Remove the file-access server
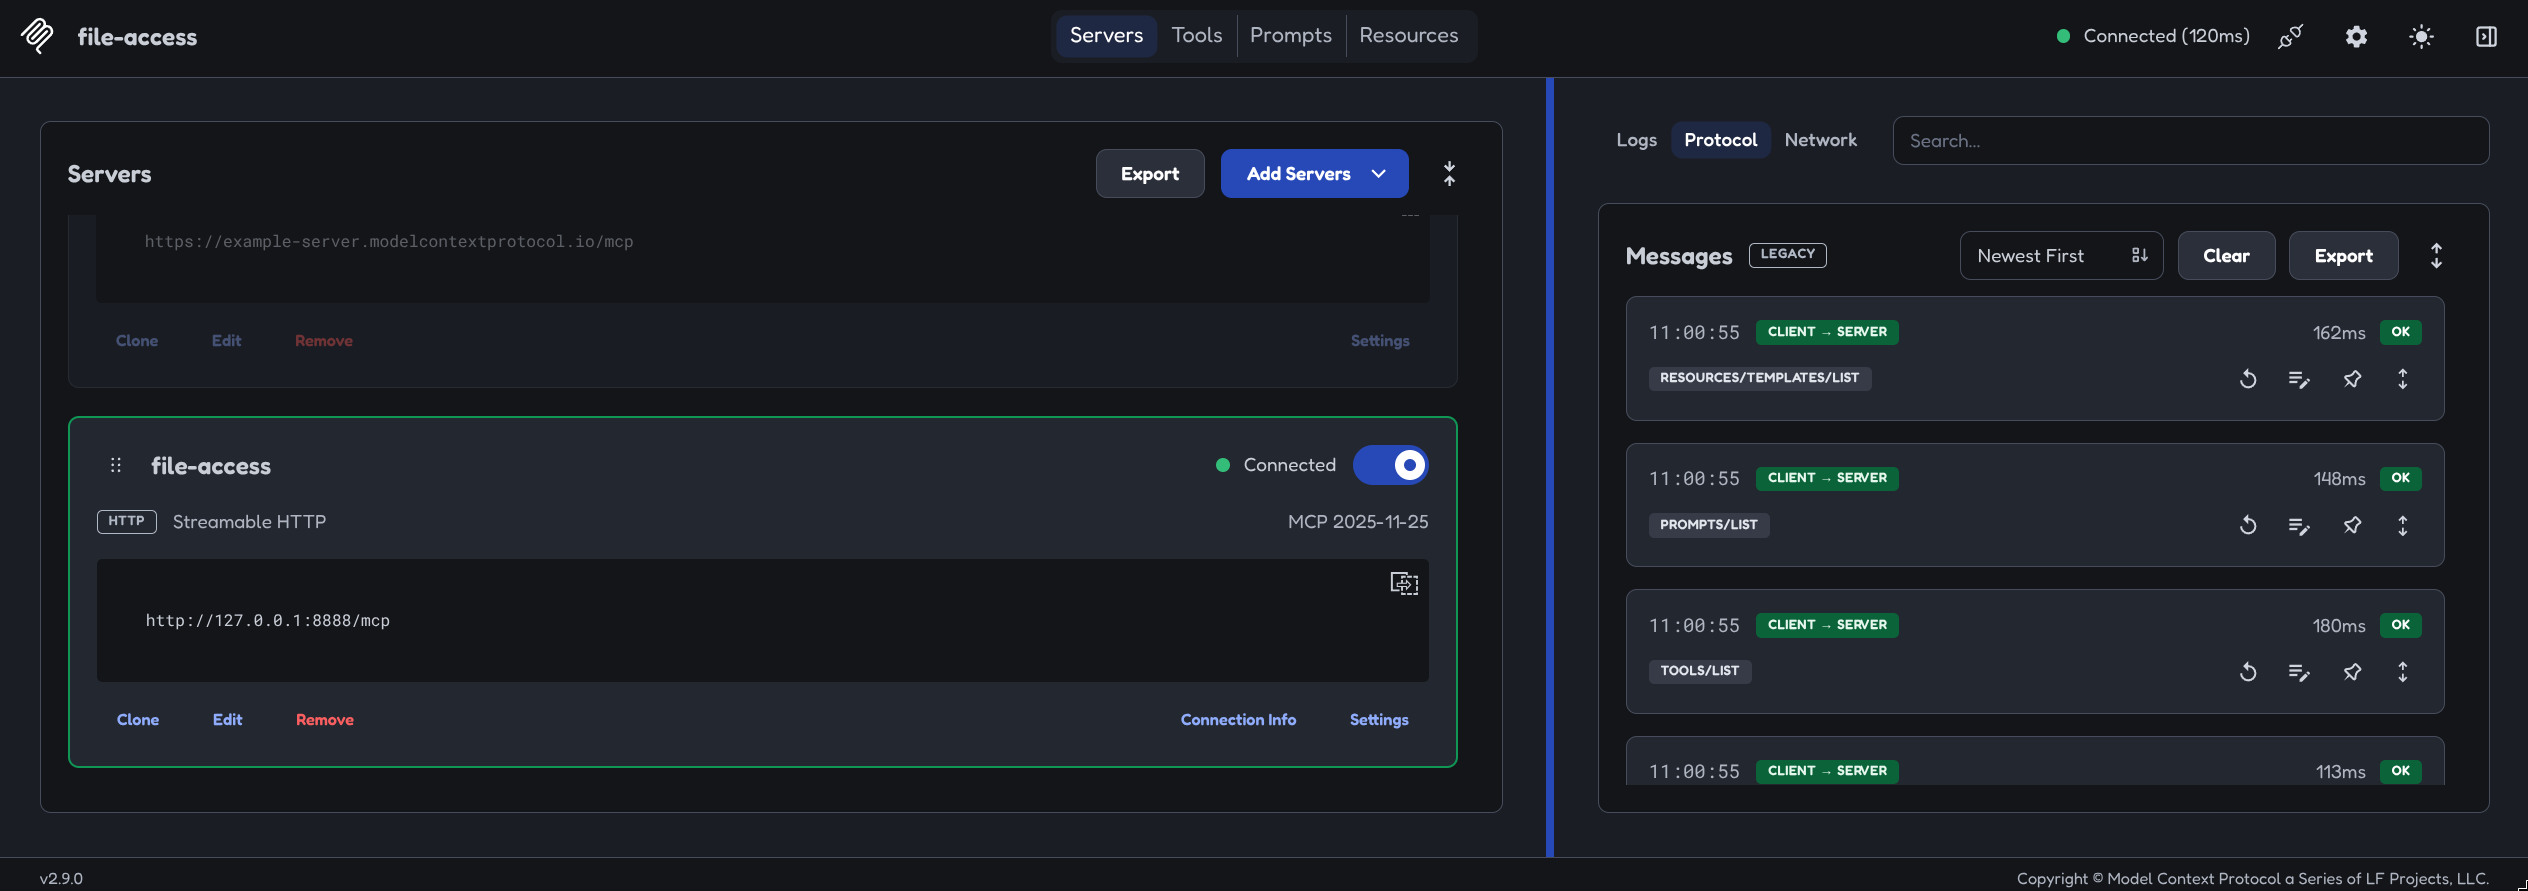The height and width of the screenshot is (891, 2528). (325, 720)
